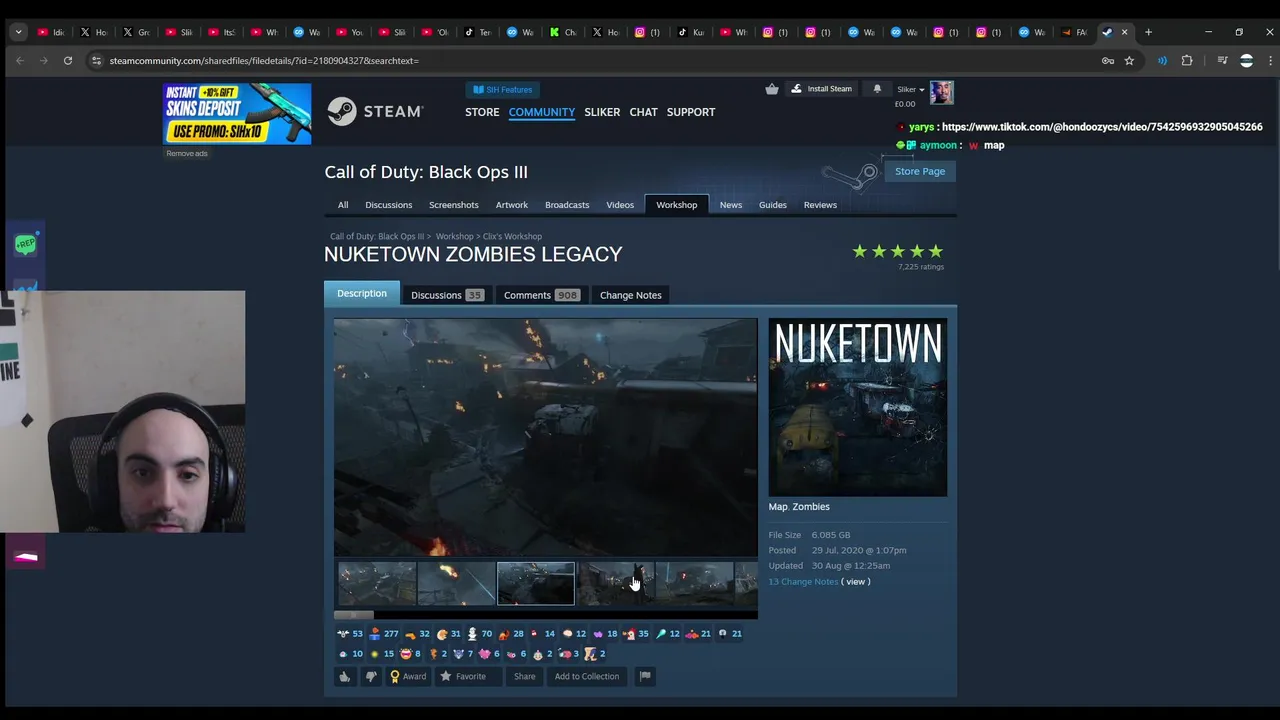Screen dimensions: 1280x720
Task: Open CHAT in Steam header
Action: tap(643, 112)
